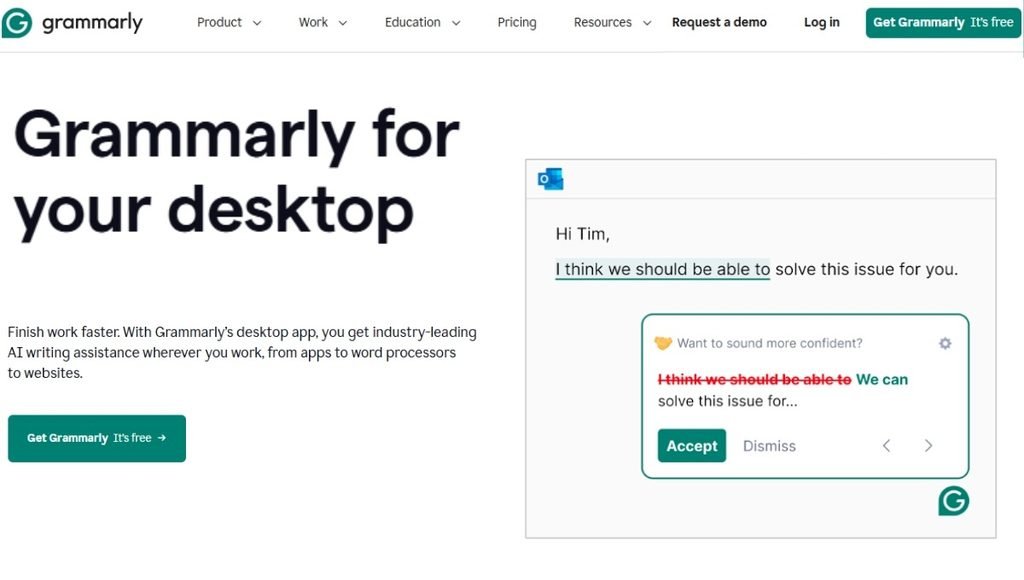1024x580 pixels.
Task: Click underlined phrase "I think we should be able to"
Action: click(662, 269)
